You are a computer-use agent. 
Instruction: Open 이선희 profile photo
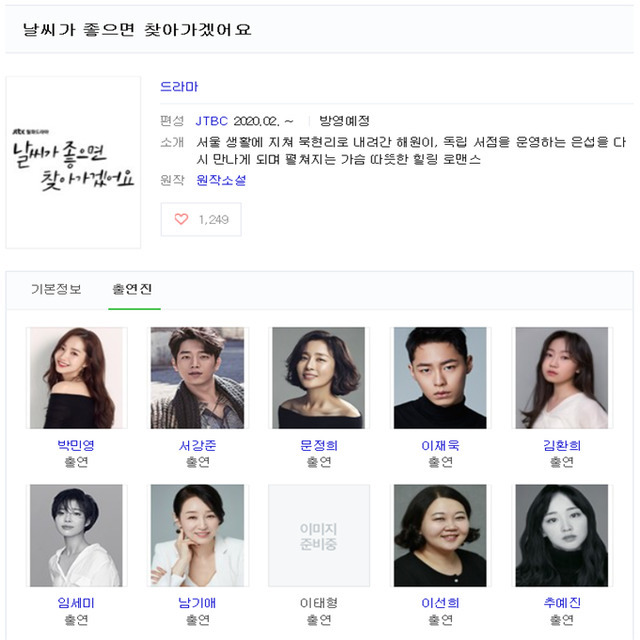click(440, 536)
